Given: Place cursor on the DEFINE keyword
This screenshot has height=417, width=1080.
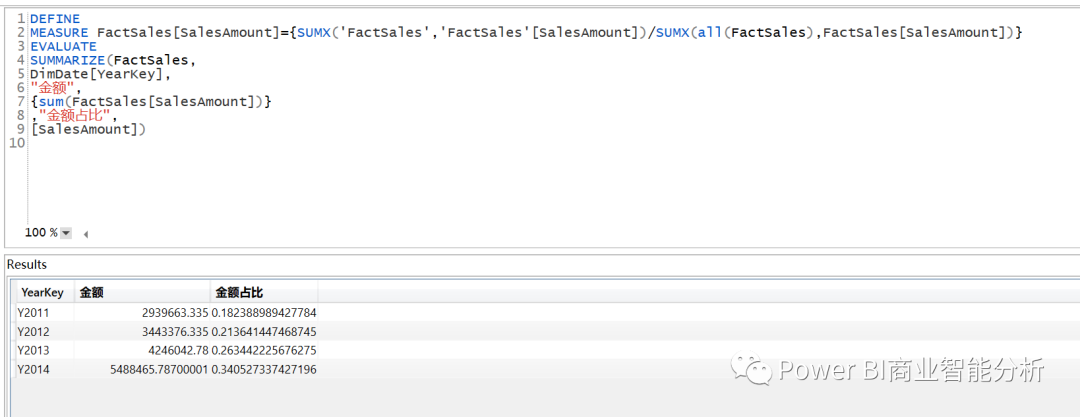Looking at the screenshot, I should pos(54,19).
